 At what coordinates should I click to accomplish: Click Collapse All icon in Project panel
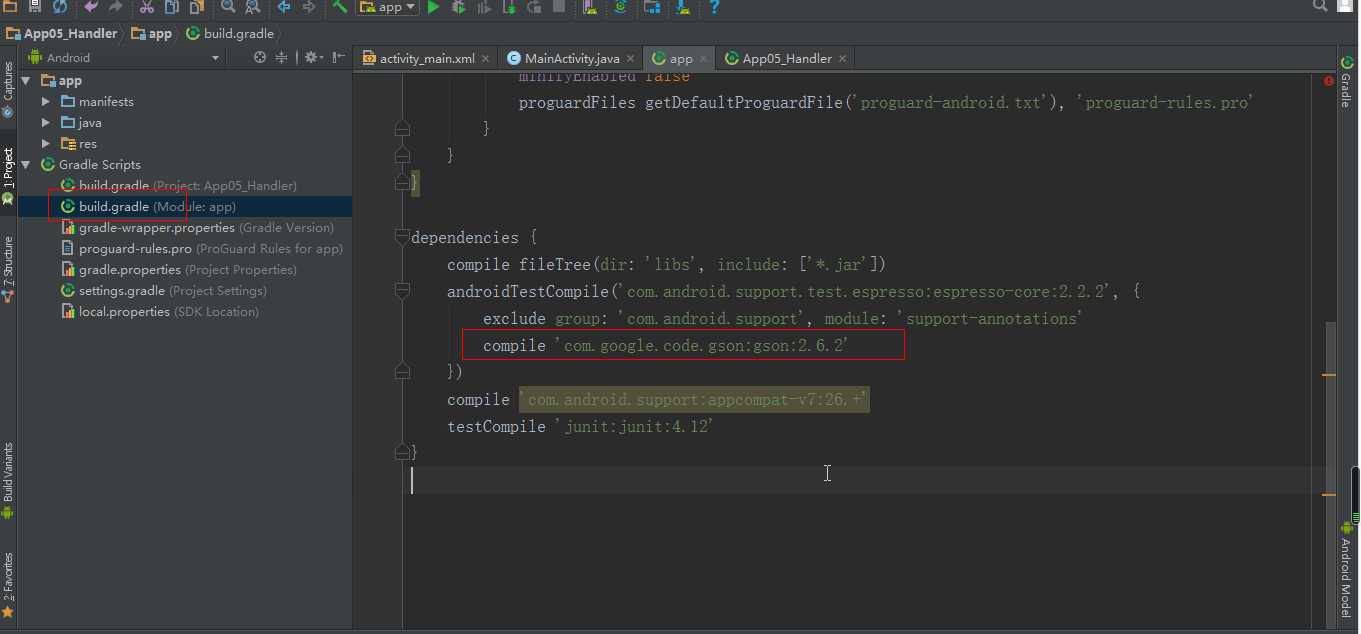pos(281,57)
